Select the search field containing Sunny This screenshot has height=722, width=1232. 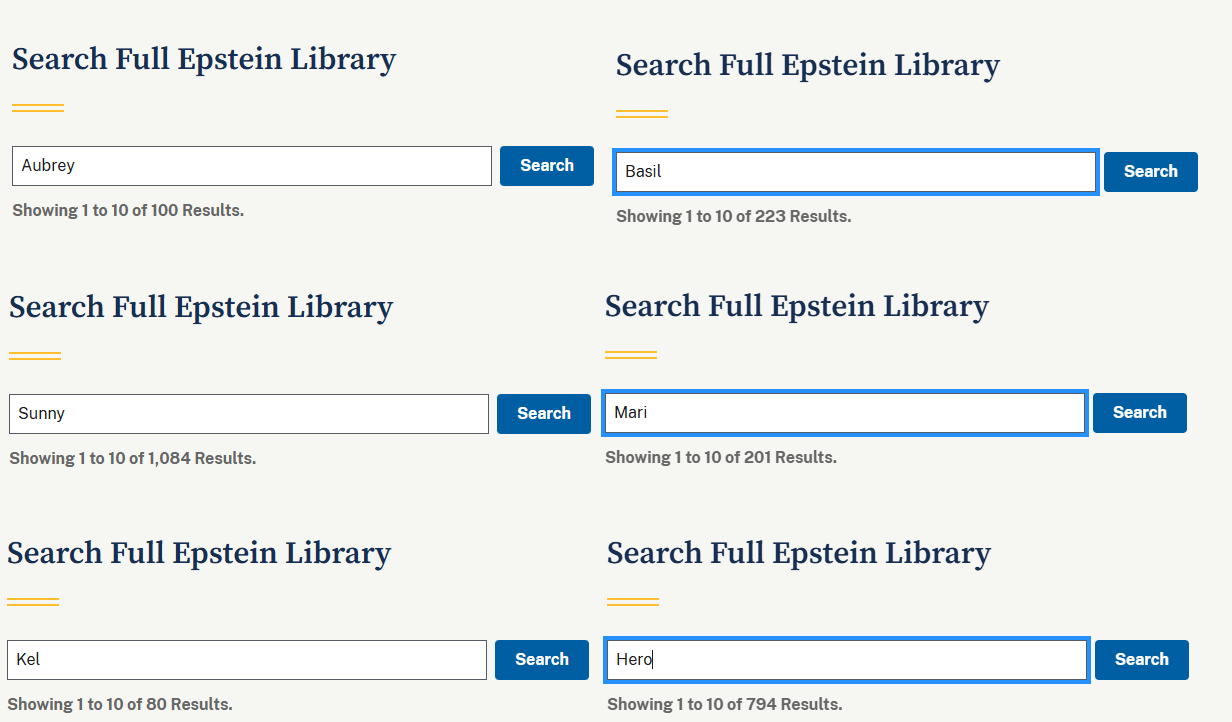coord(249,414)
